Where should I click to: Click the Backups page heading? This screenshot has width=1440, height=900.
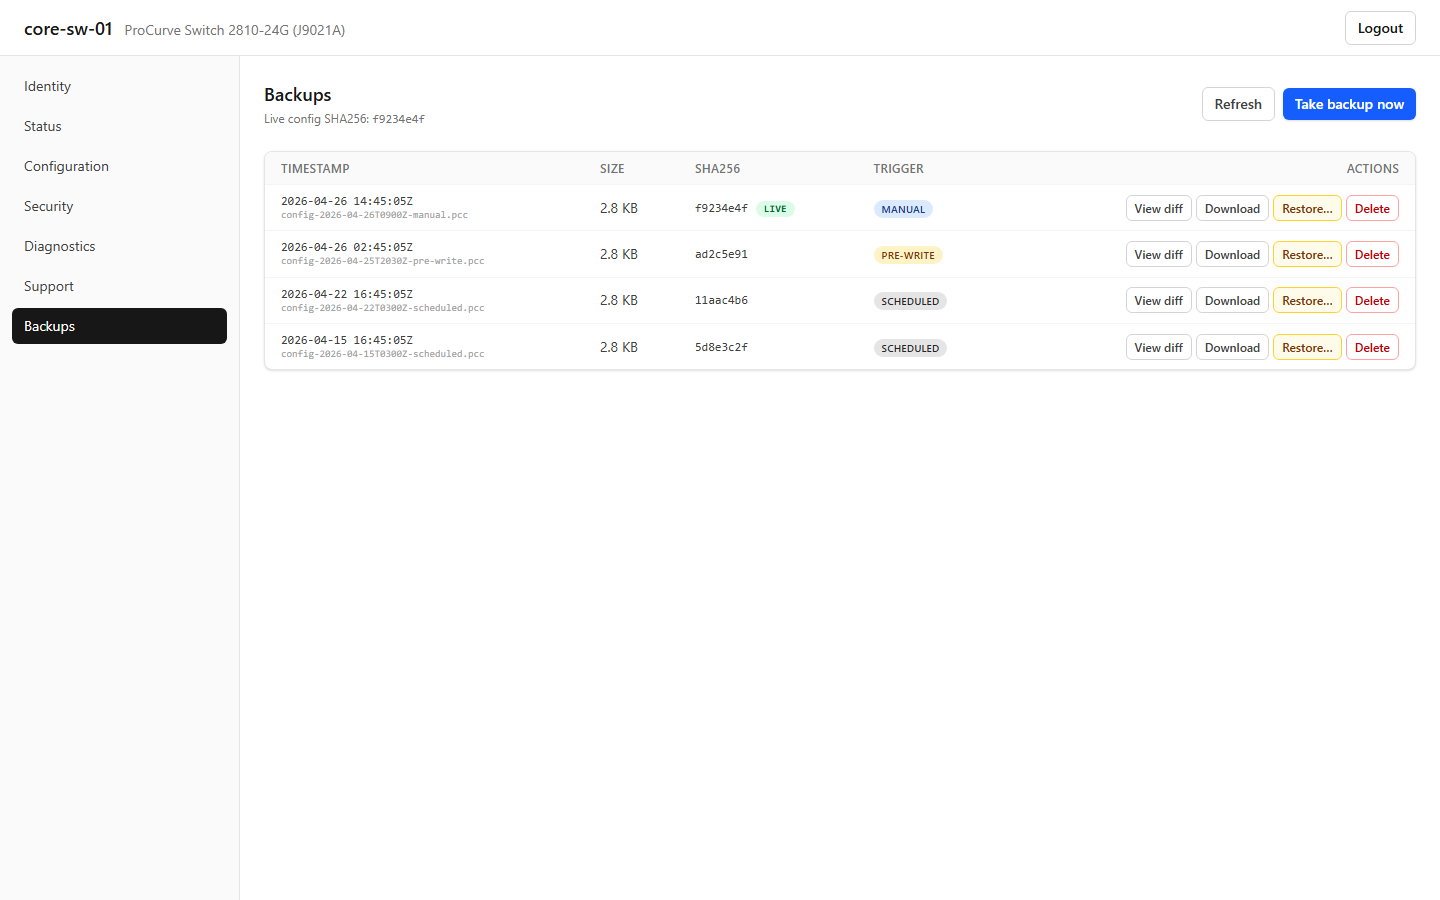(297, 95)
